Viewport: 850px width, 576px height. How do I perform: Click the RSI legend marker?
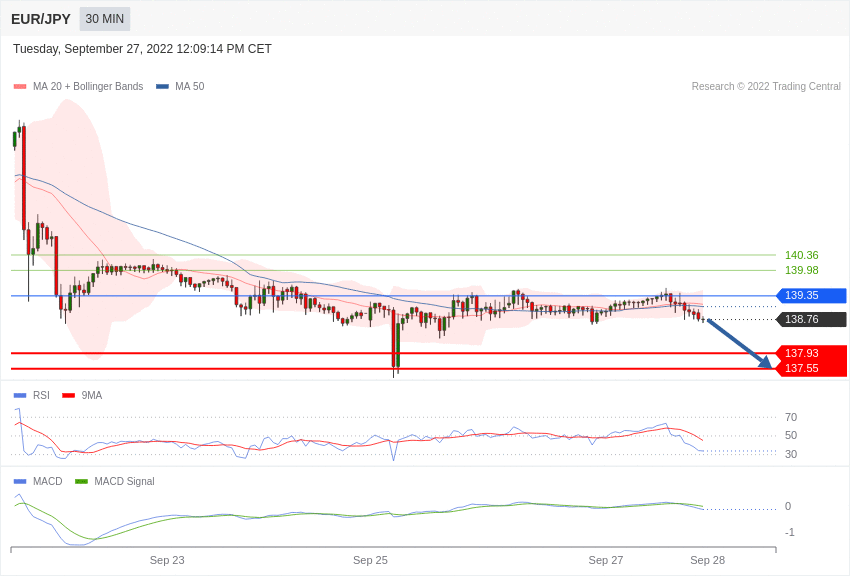coord(20,396)
